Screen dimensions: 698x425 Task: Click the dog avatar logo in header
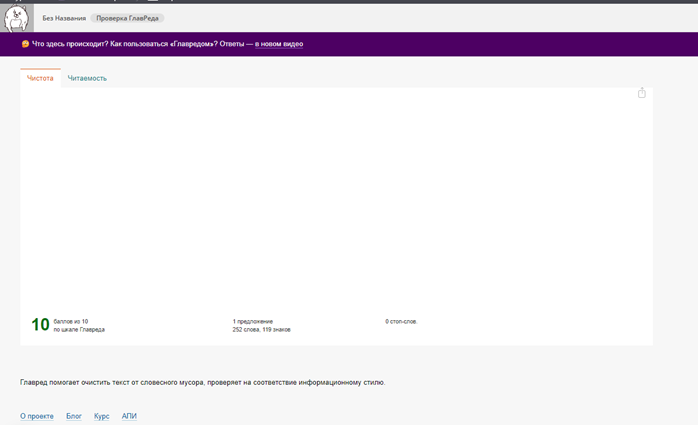[x=17, y=17]
